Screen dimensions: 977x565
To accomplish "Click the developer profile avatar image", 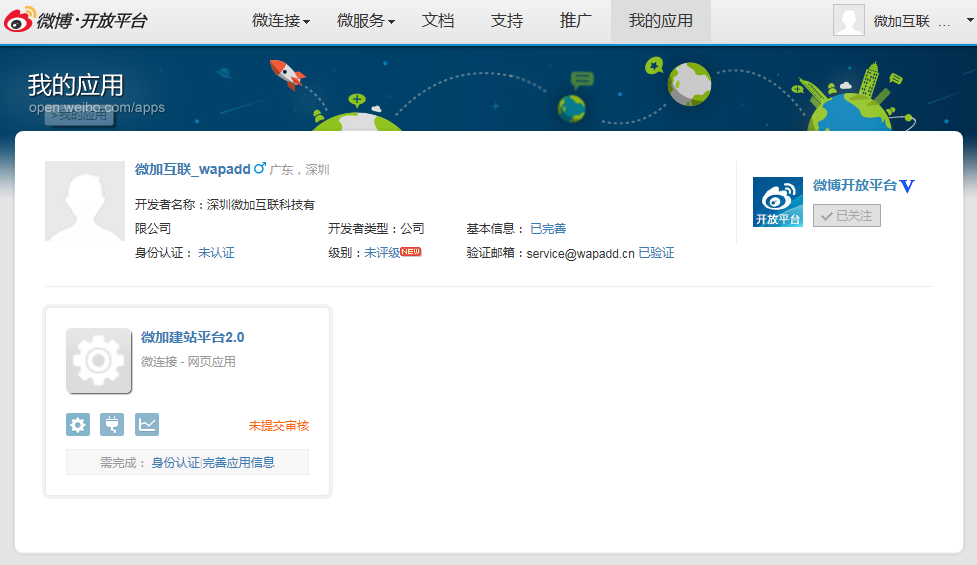I will [x=84, y=201].
